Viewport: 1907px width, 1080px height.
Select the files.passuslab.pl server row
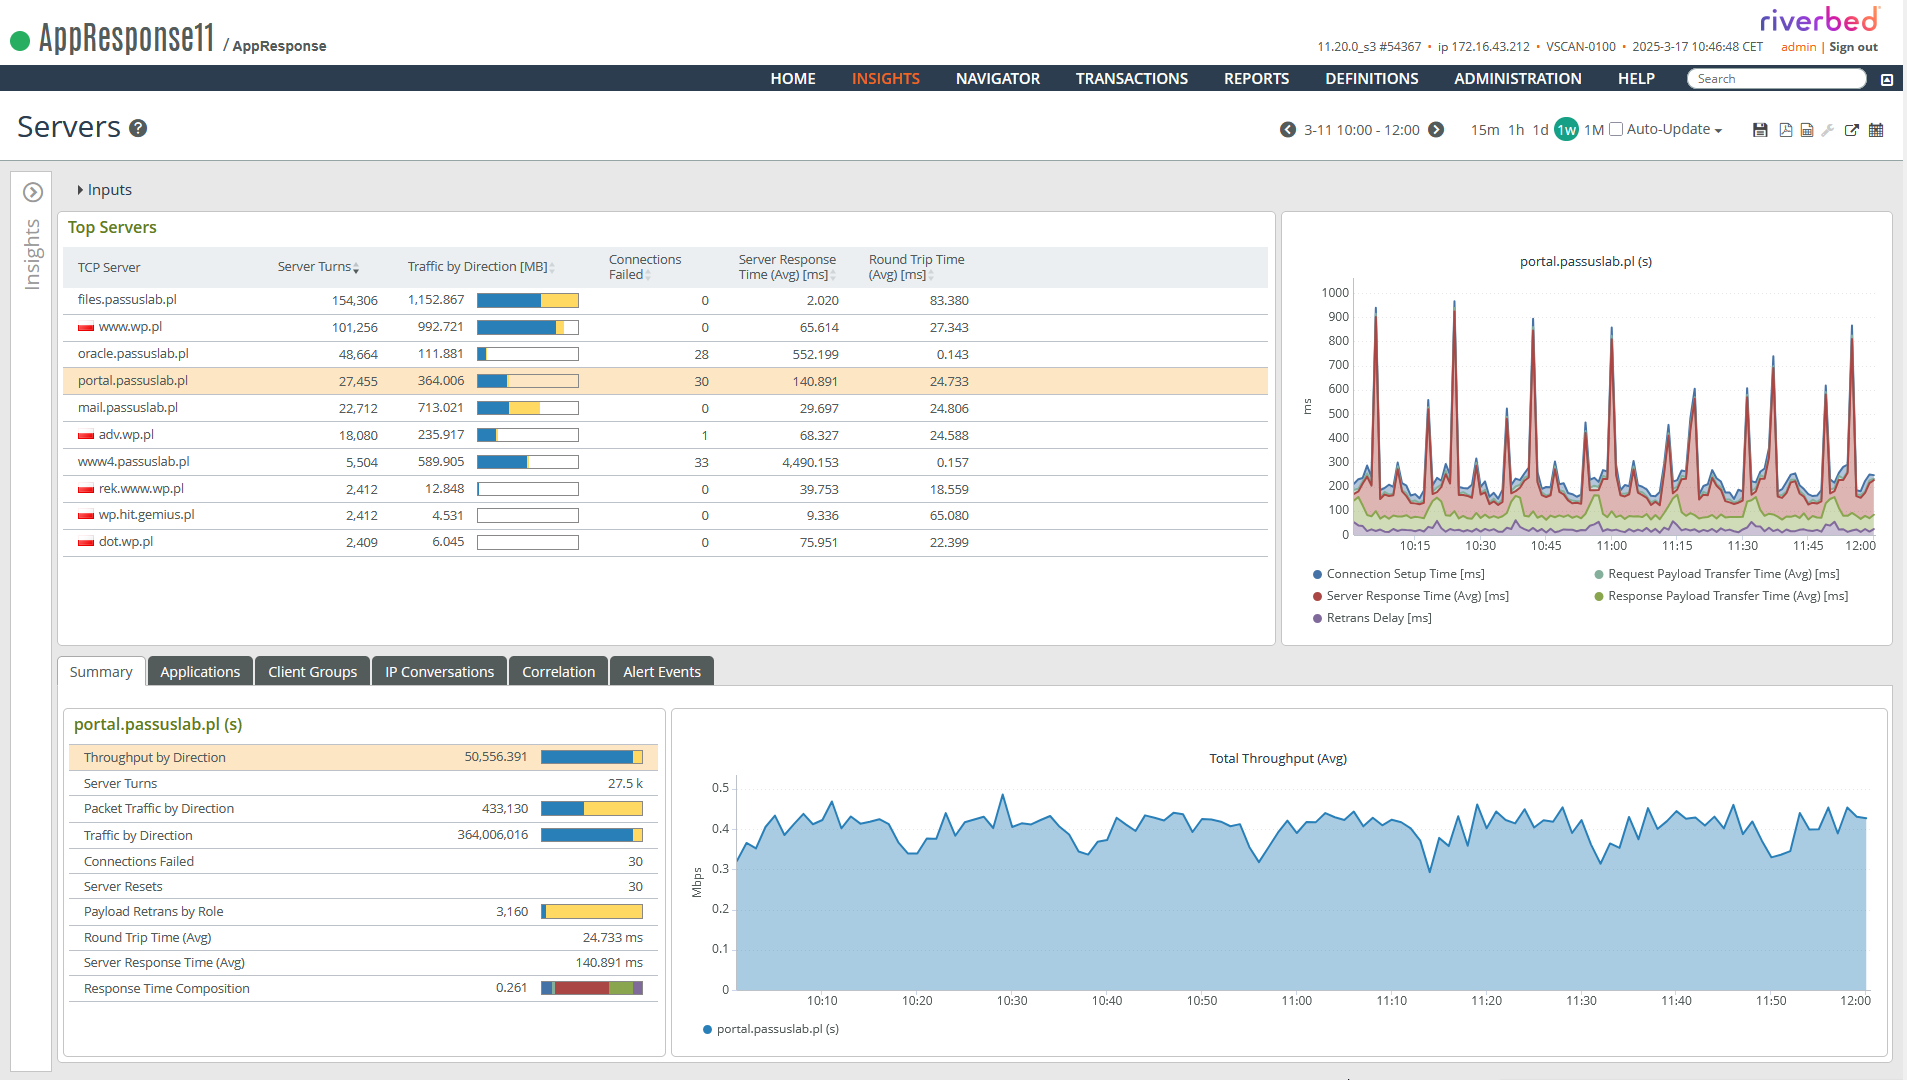click(x=665, y=300)
